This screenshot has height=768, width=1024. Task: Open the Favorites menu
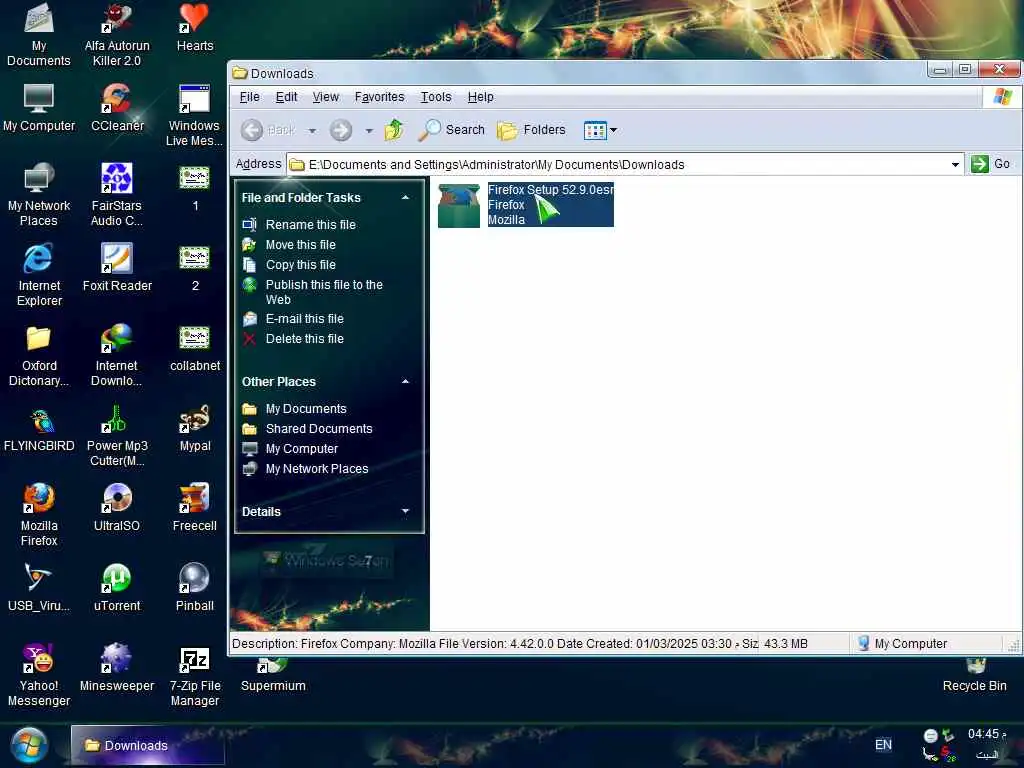[379, 97]
